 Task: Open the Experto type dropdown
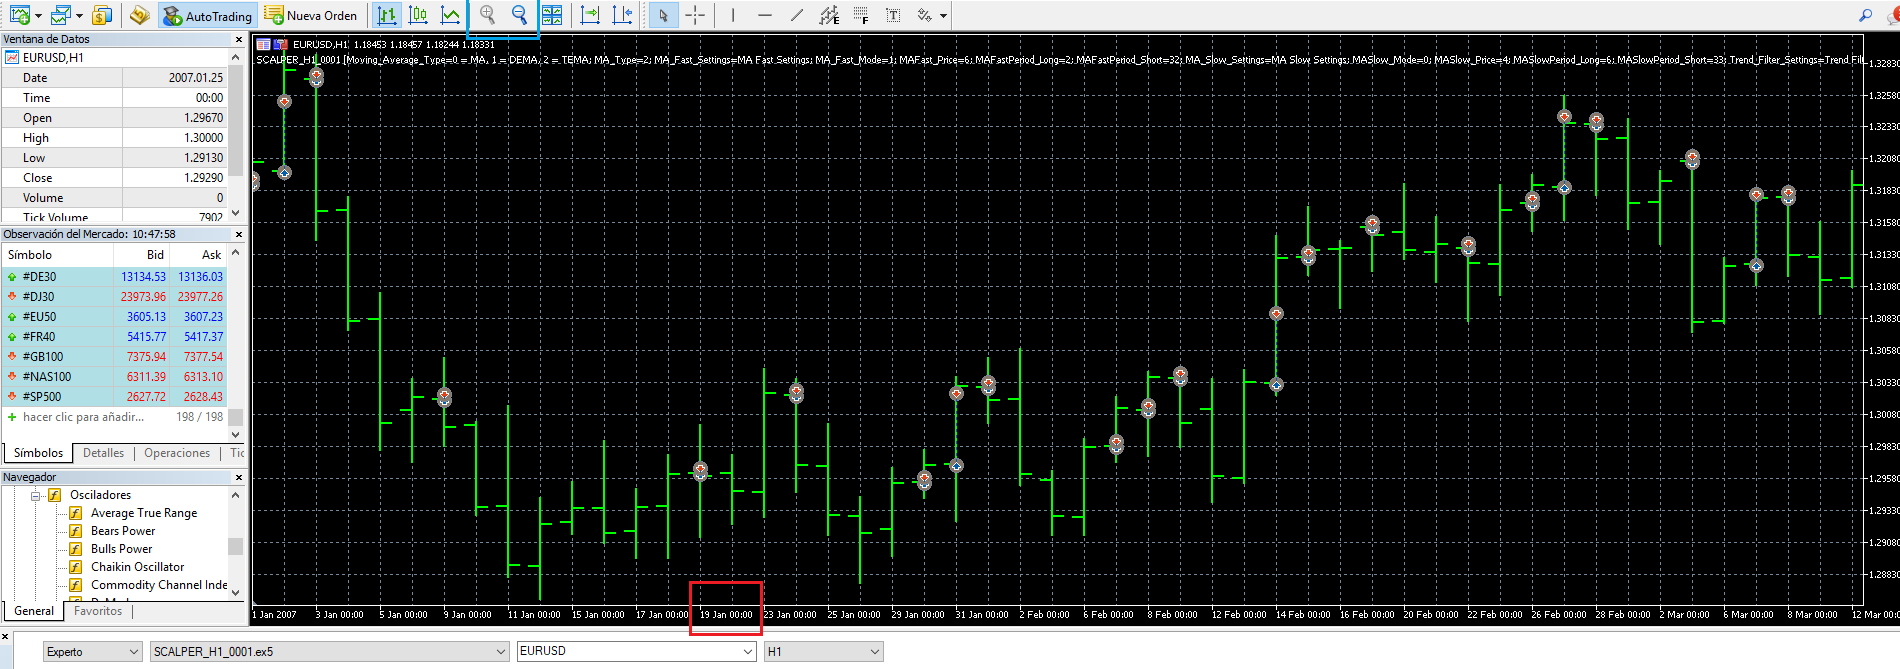tap(93, 651)
